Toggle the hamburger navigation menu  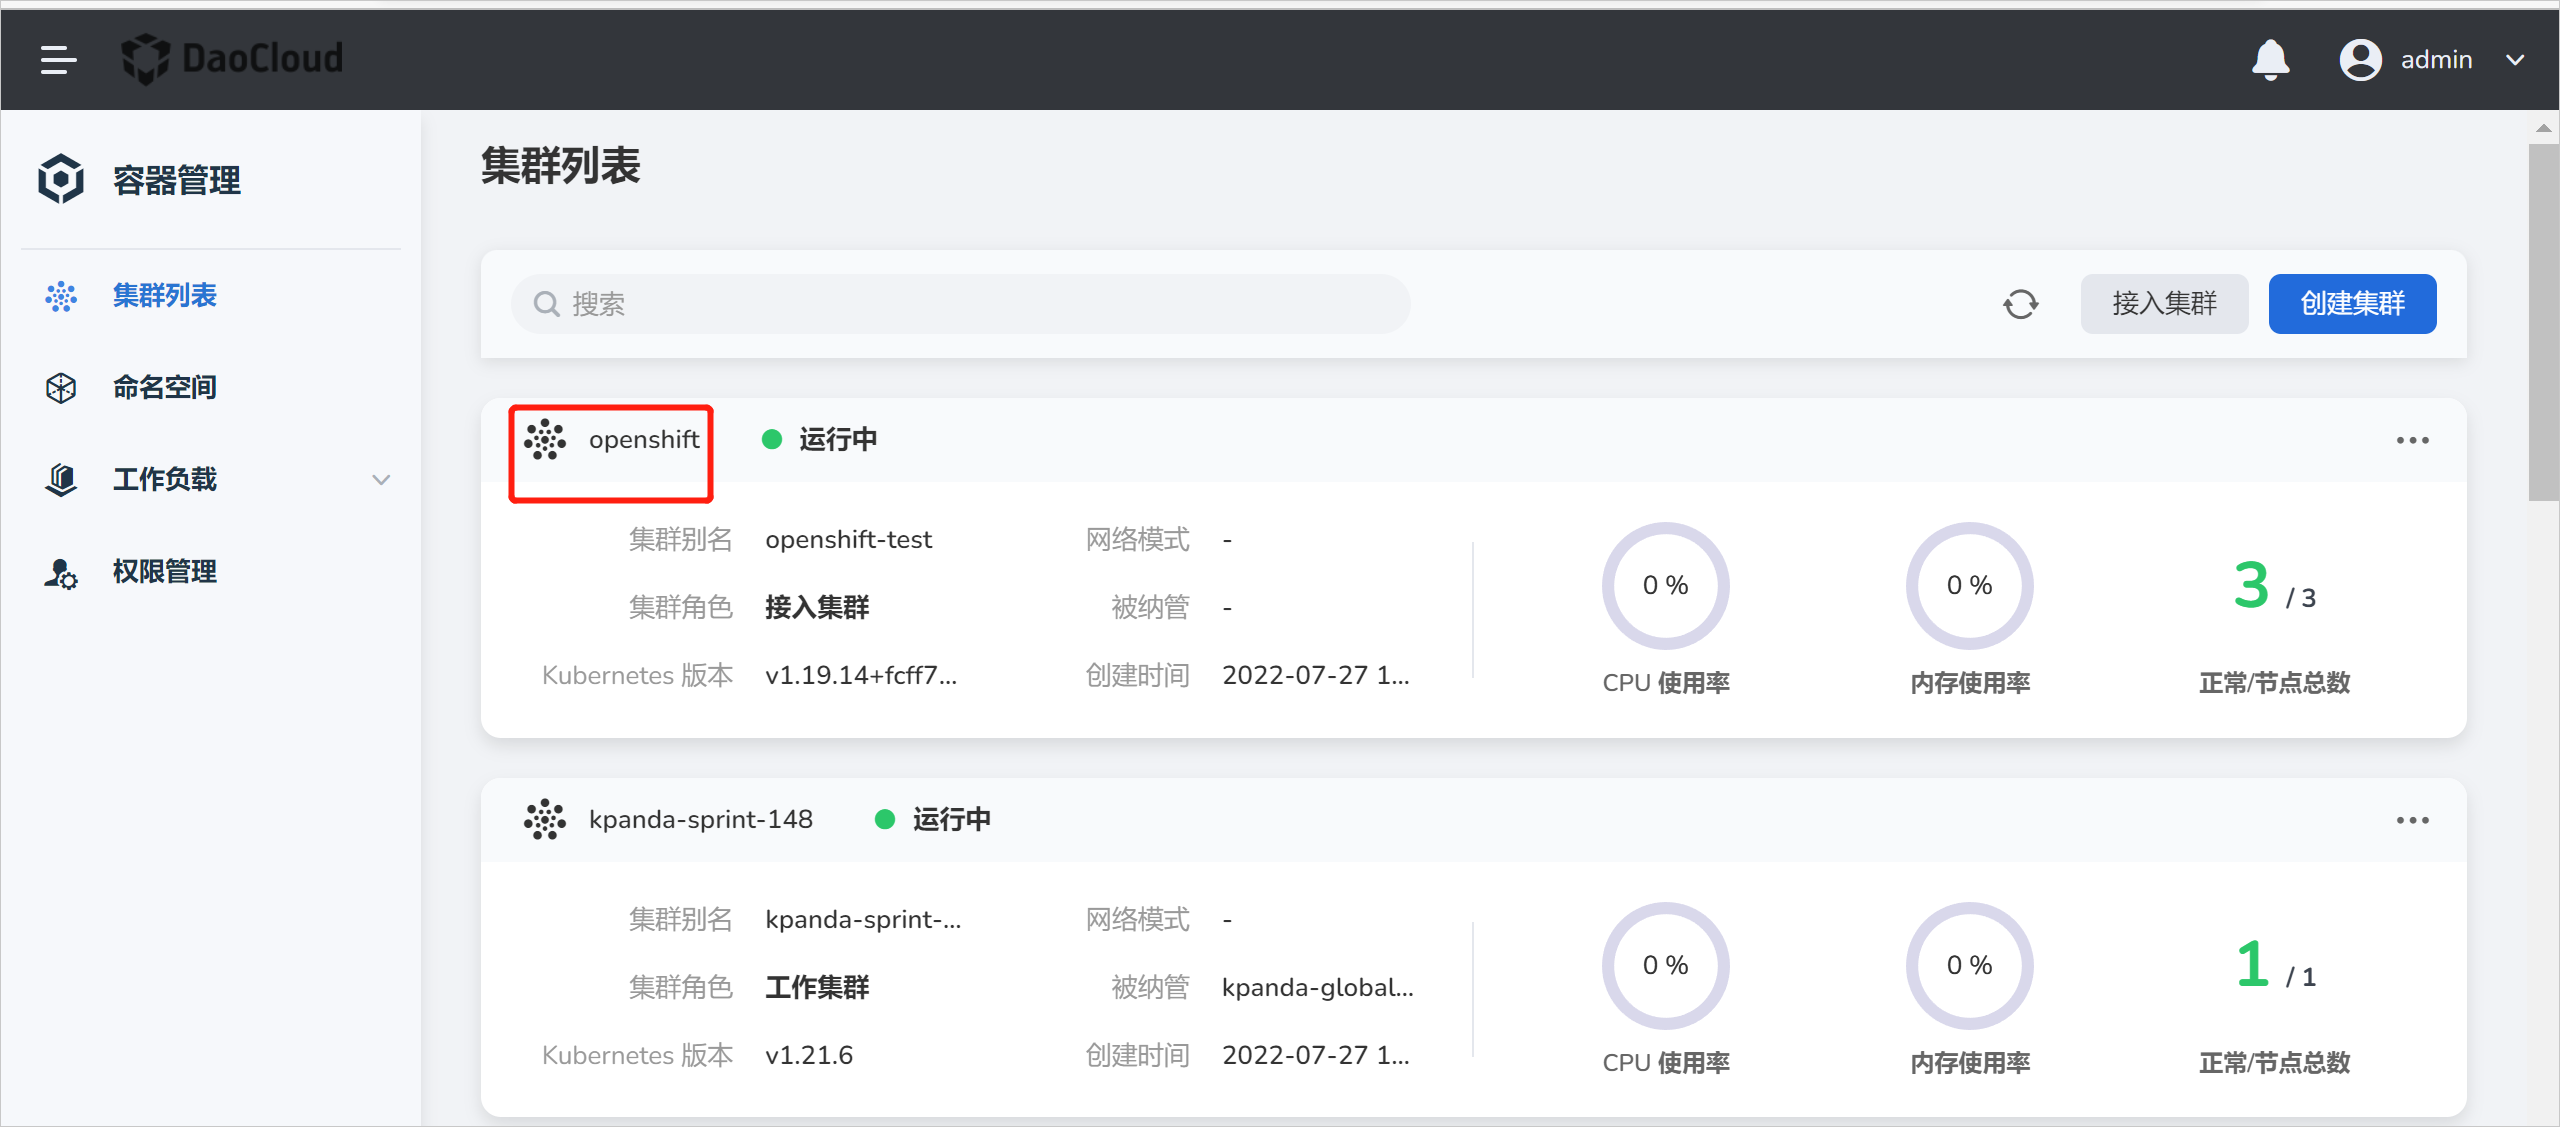[58, 59]
